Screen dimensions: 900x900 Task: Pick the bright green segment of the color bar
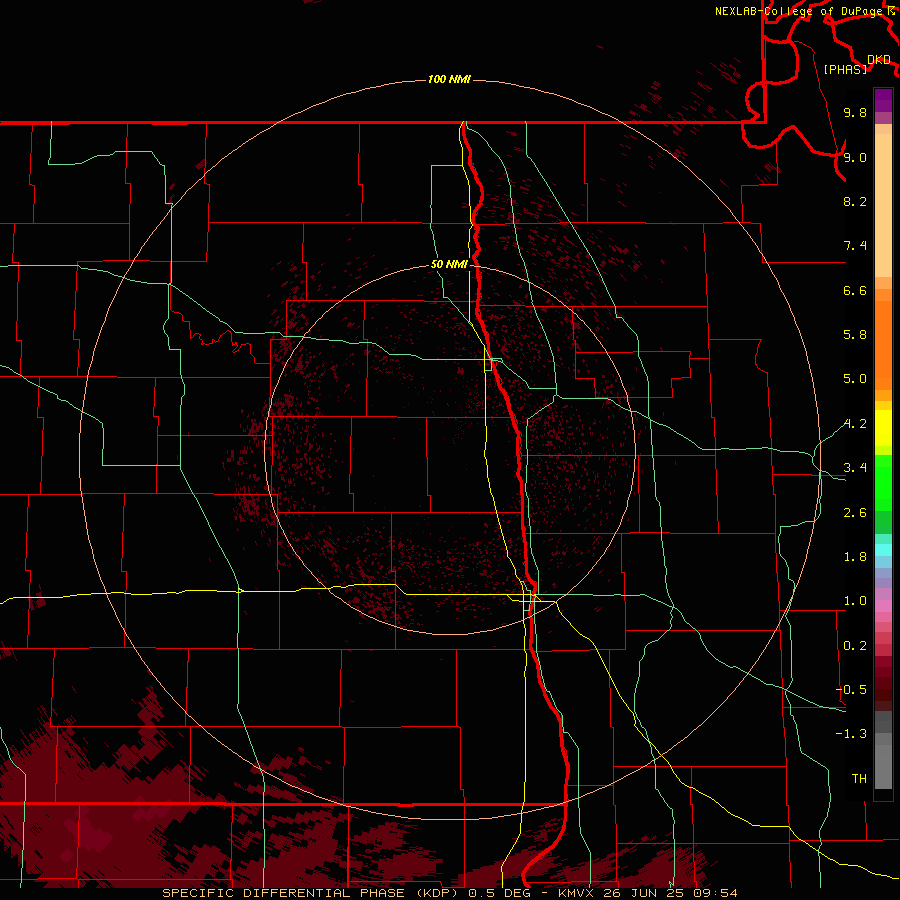883,482
